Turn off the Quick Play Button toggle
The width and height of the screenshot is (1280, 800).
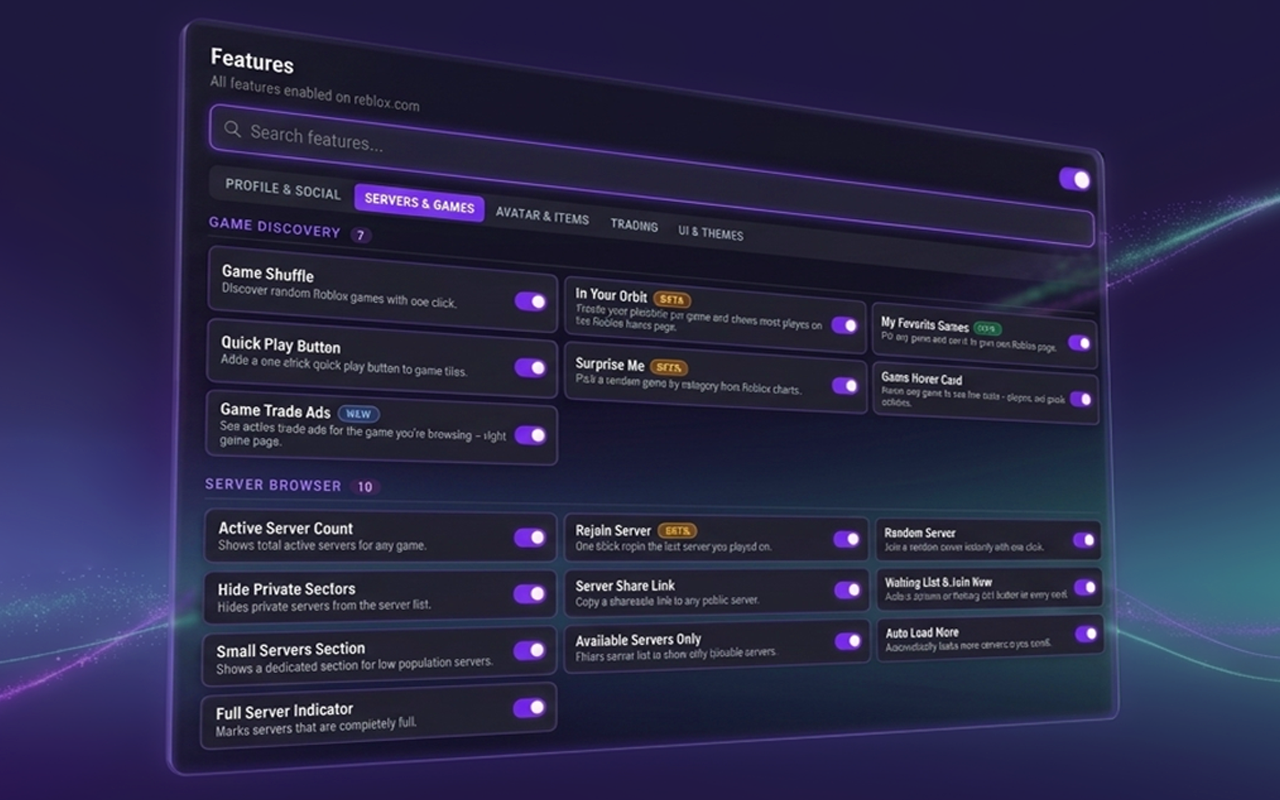[x=530, y=367]
